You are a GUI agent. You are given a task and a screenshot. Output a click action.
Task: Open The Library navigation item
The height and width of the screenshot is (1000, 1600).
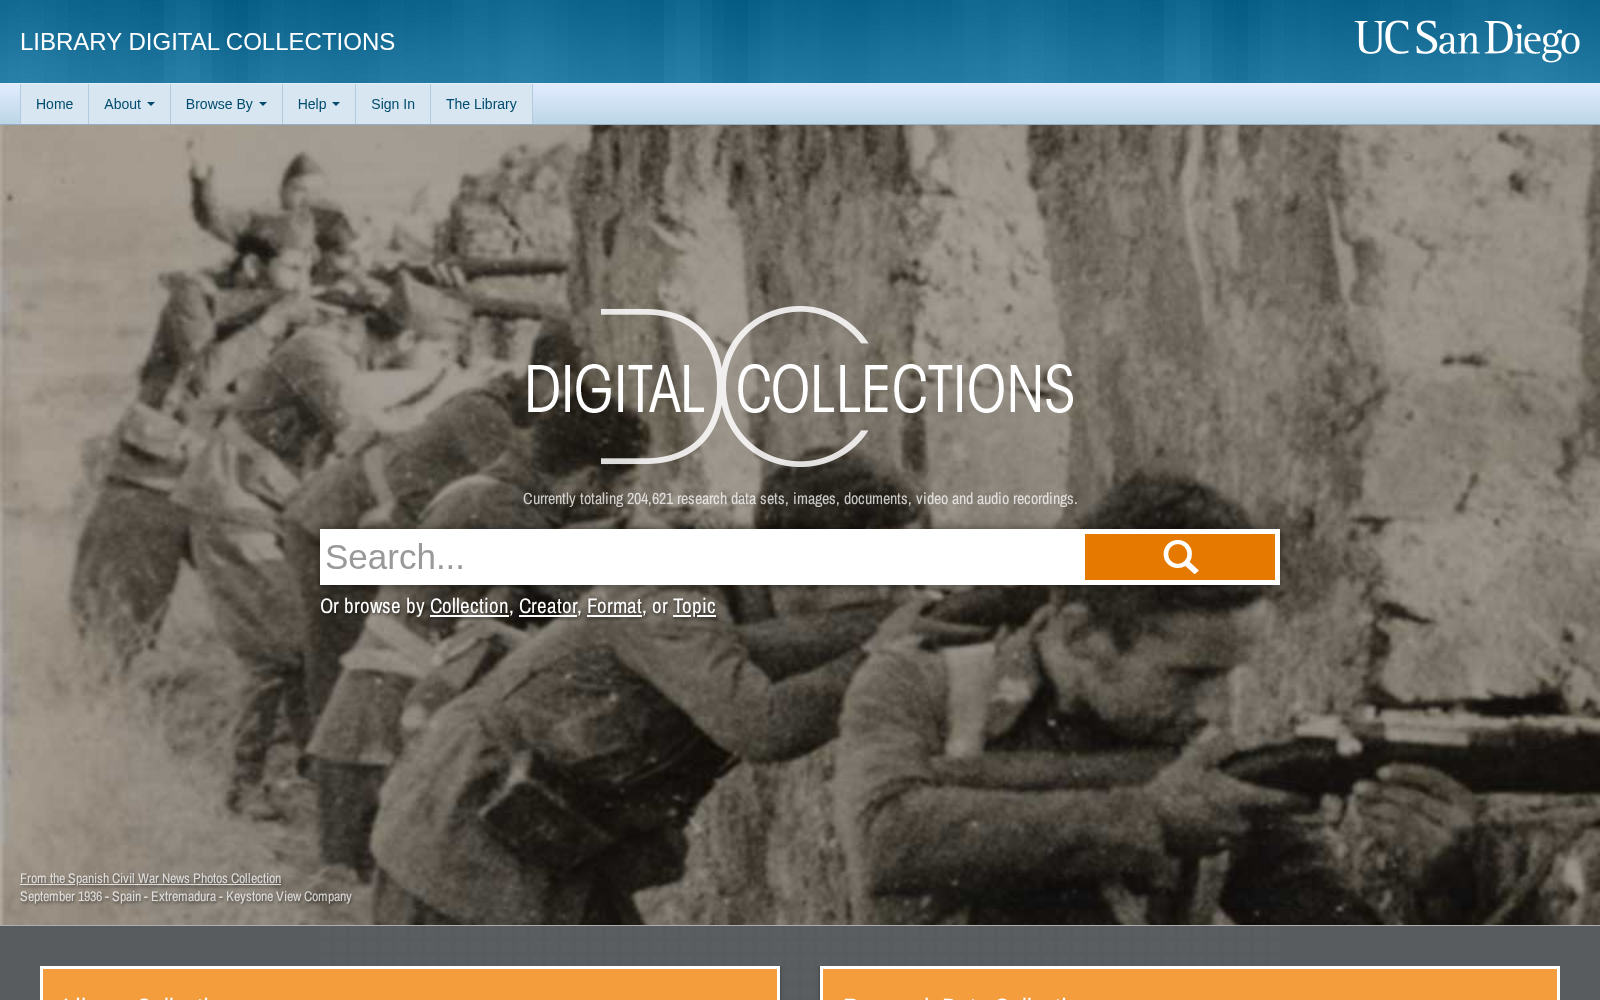481,104
